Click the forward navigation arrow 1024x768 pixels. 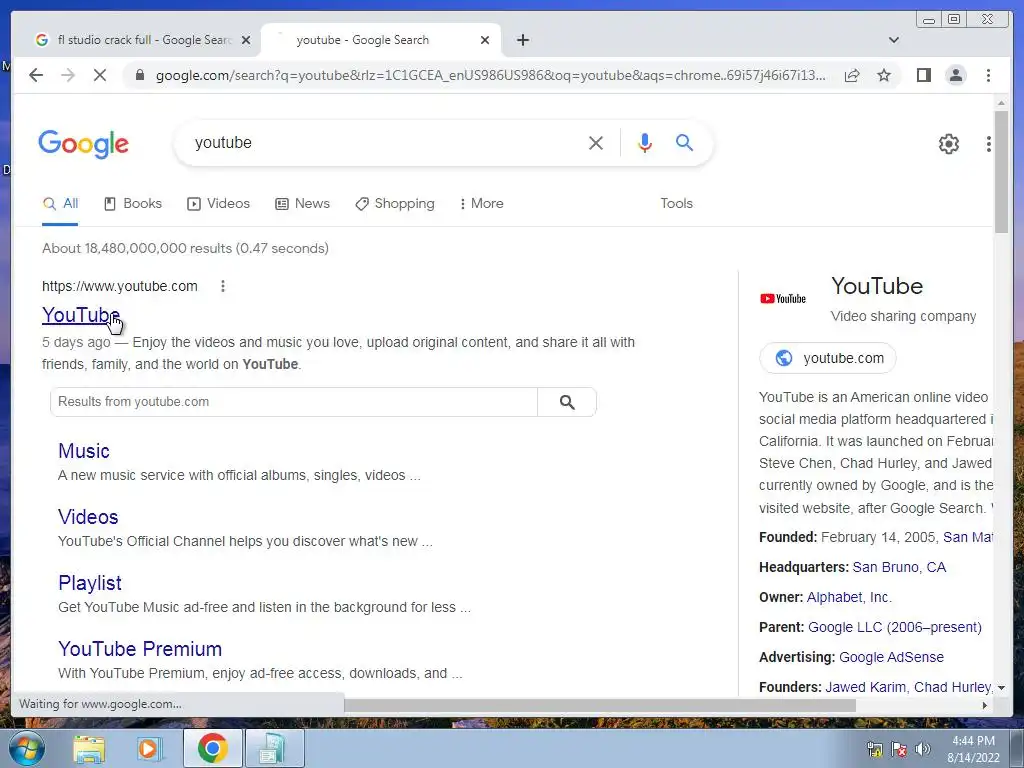(68, 75)
